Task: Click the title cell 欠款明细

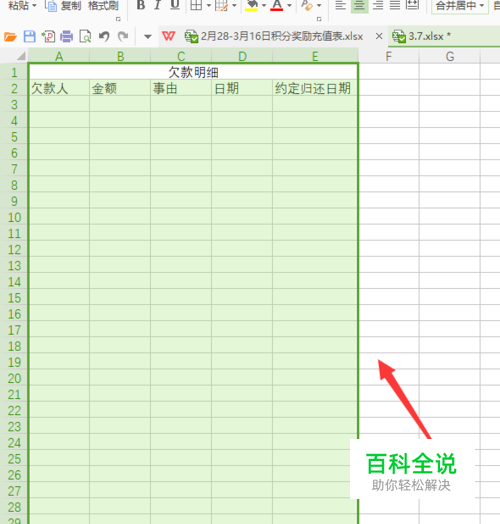Action: click(193, 72)
